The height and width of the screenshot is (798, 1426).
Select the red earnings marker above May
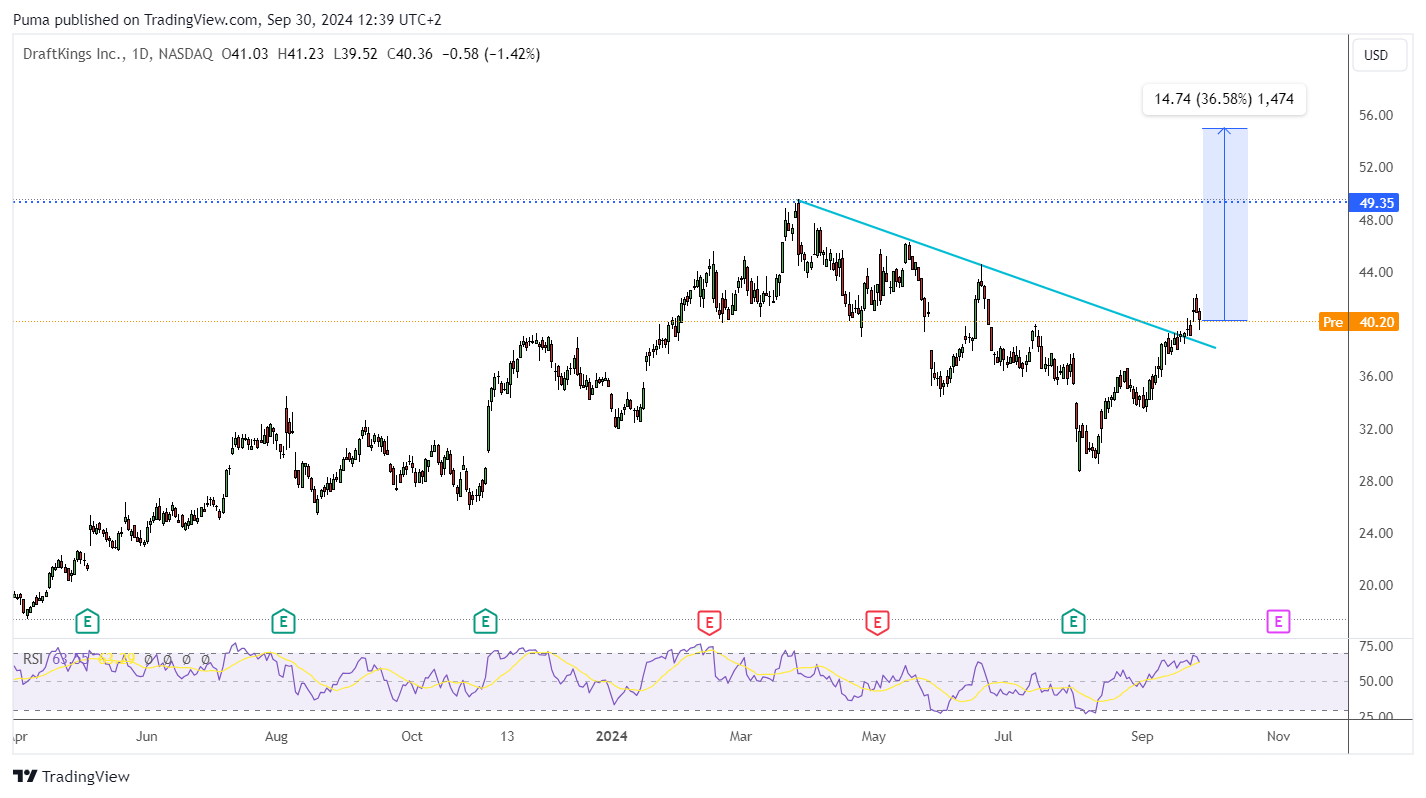[x=877, y=622]
